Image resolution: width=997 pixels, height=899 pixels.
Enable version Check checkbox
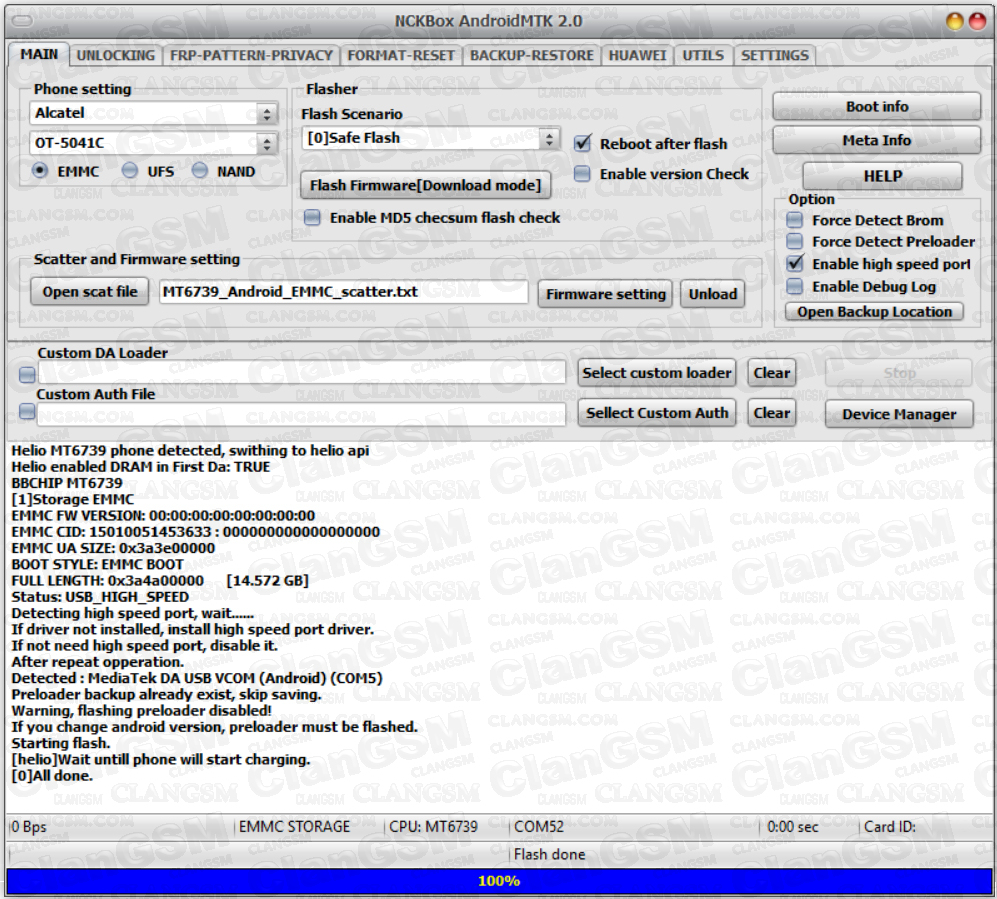pos(582,174)
